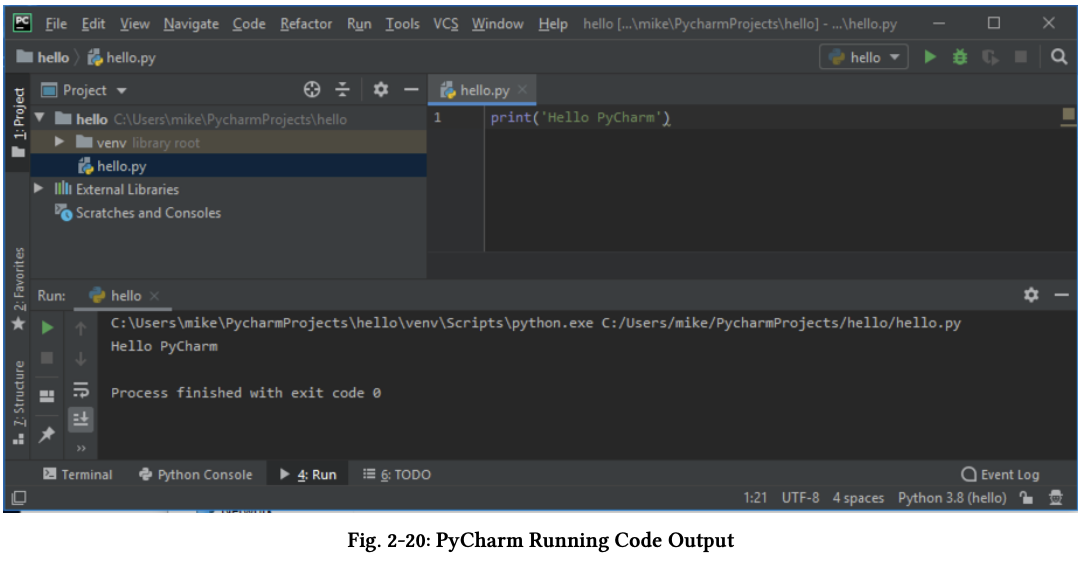
Task: Open the Edit menu
Action: (93, 23)
